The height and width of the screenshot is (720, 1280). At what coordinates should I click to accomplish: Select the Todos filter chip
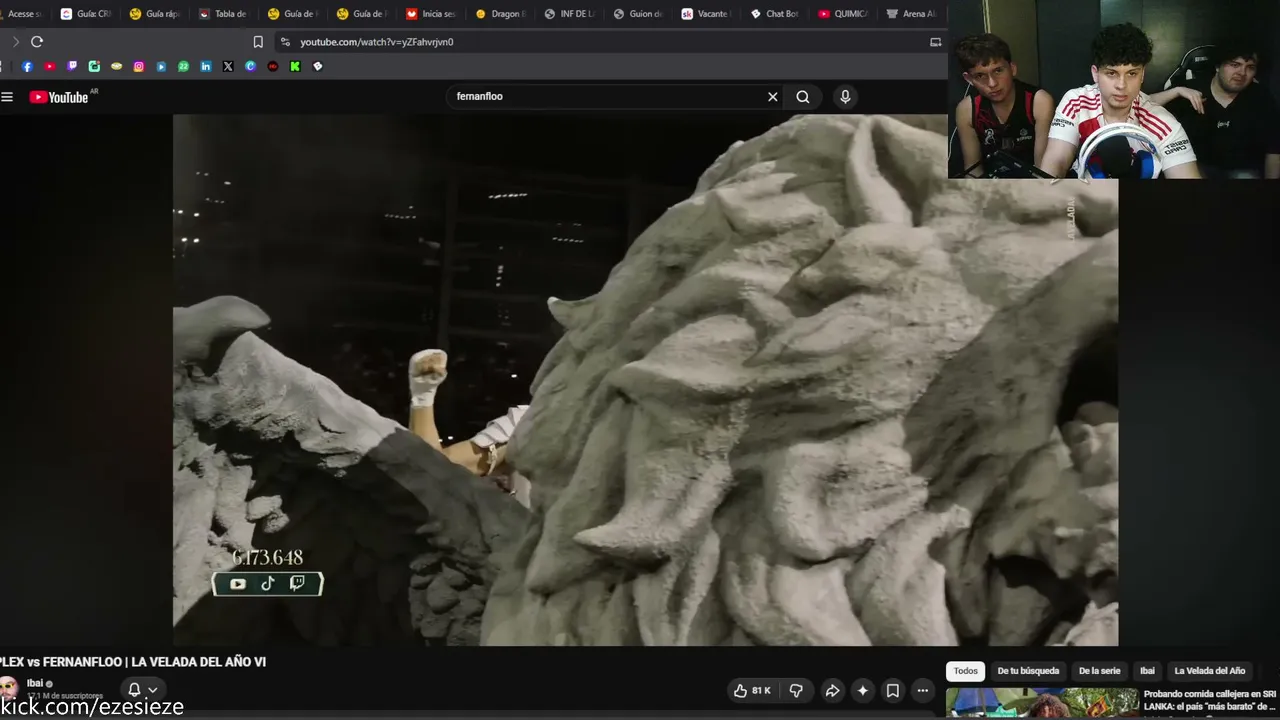click(x=965, y=671)
